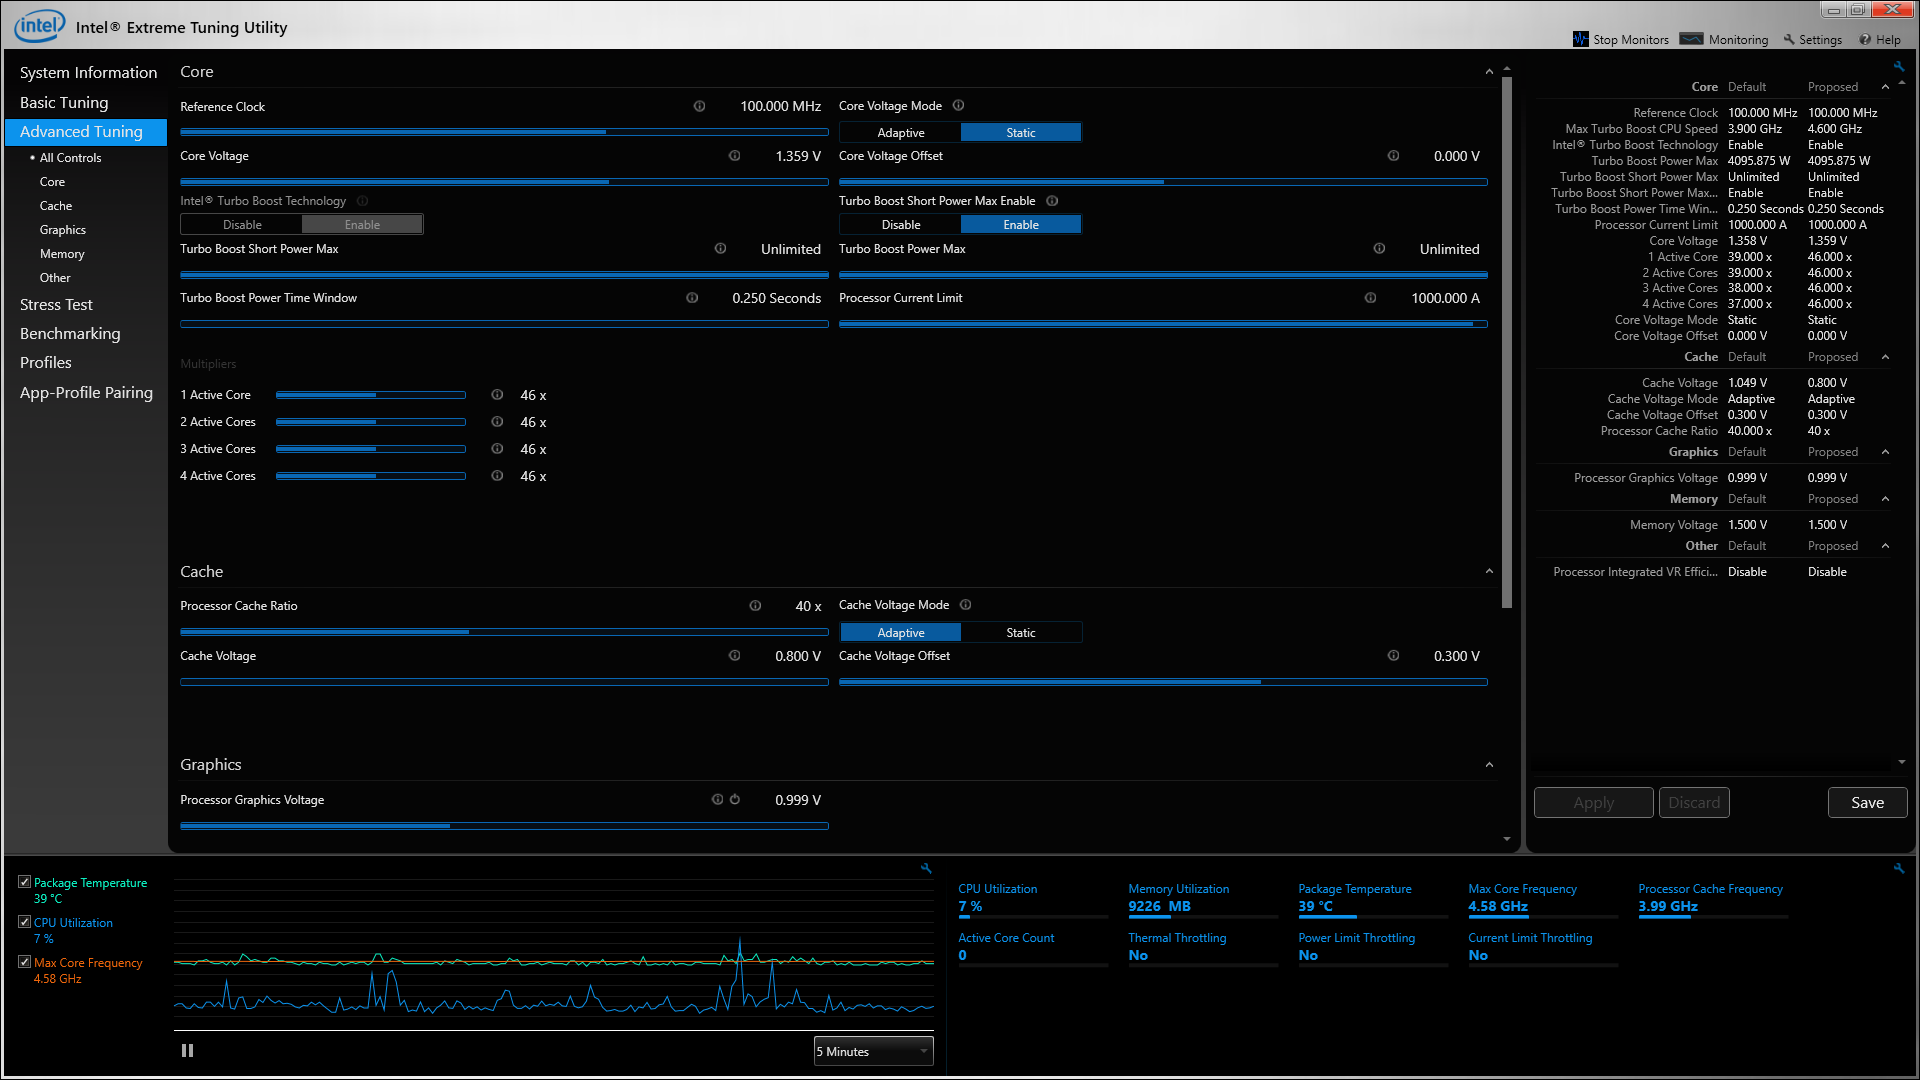Click the Package Temperature monitor checkbox
The image size is (1920, 1080).
click(25, 882)
